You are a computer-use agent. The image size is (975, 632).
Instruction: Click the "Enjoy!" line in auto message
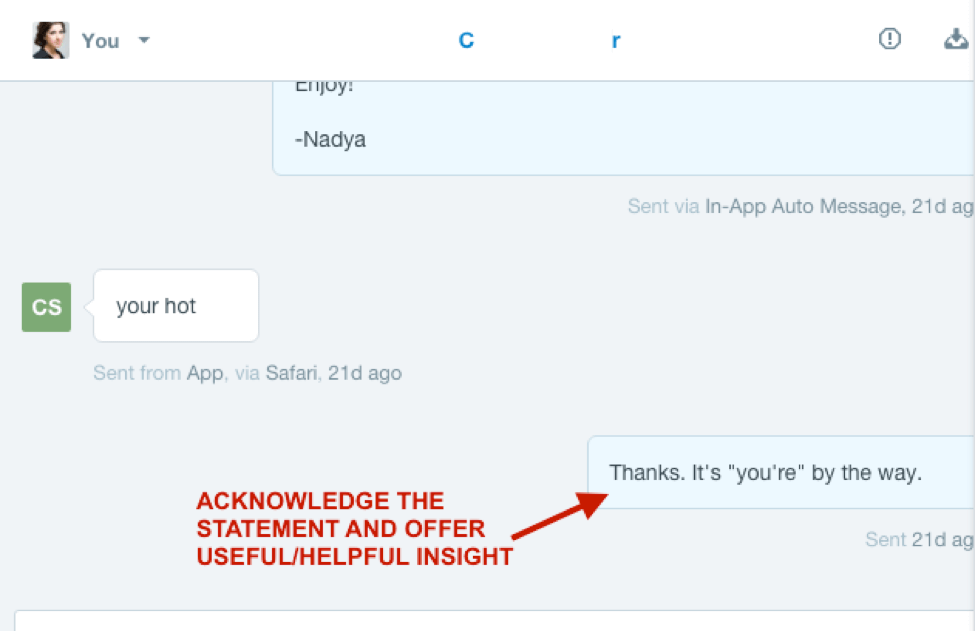click(x=324, y=86)
